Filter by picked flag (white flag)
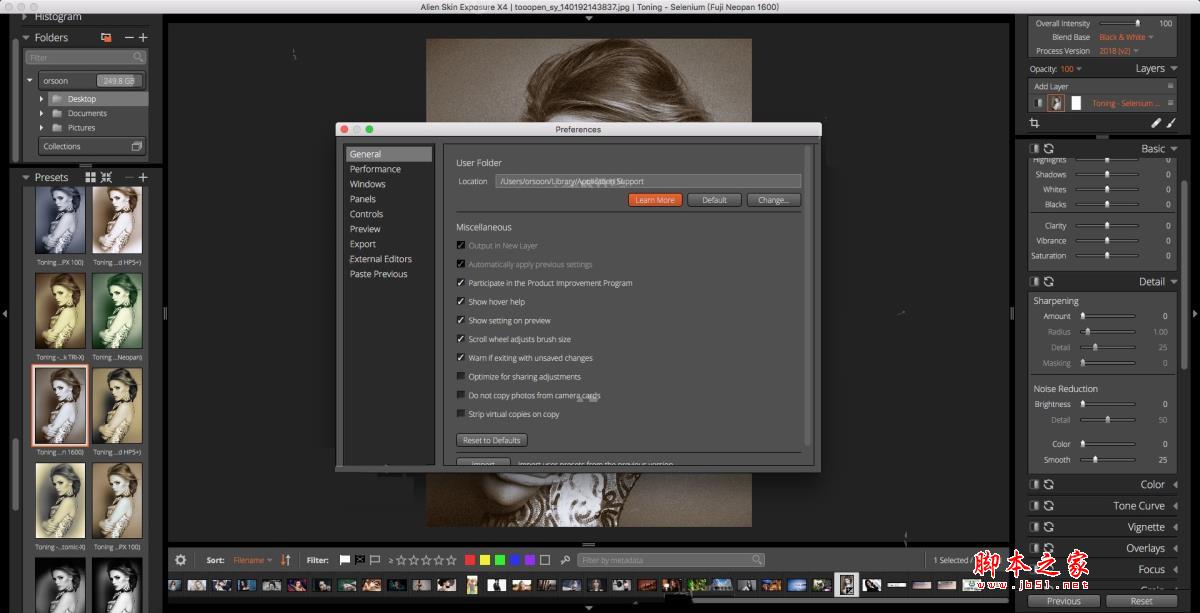Viewport: 1200px width, 613px height. [x=345, y=560]
